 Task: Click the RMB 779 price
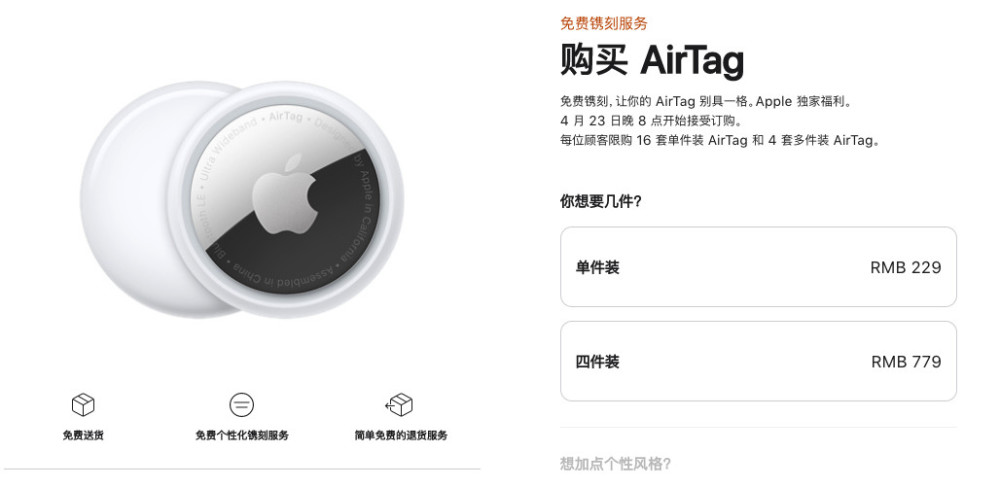point(905,361)
